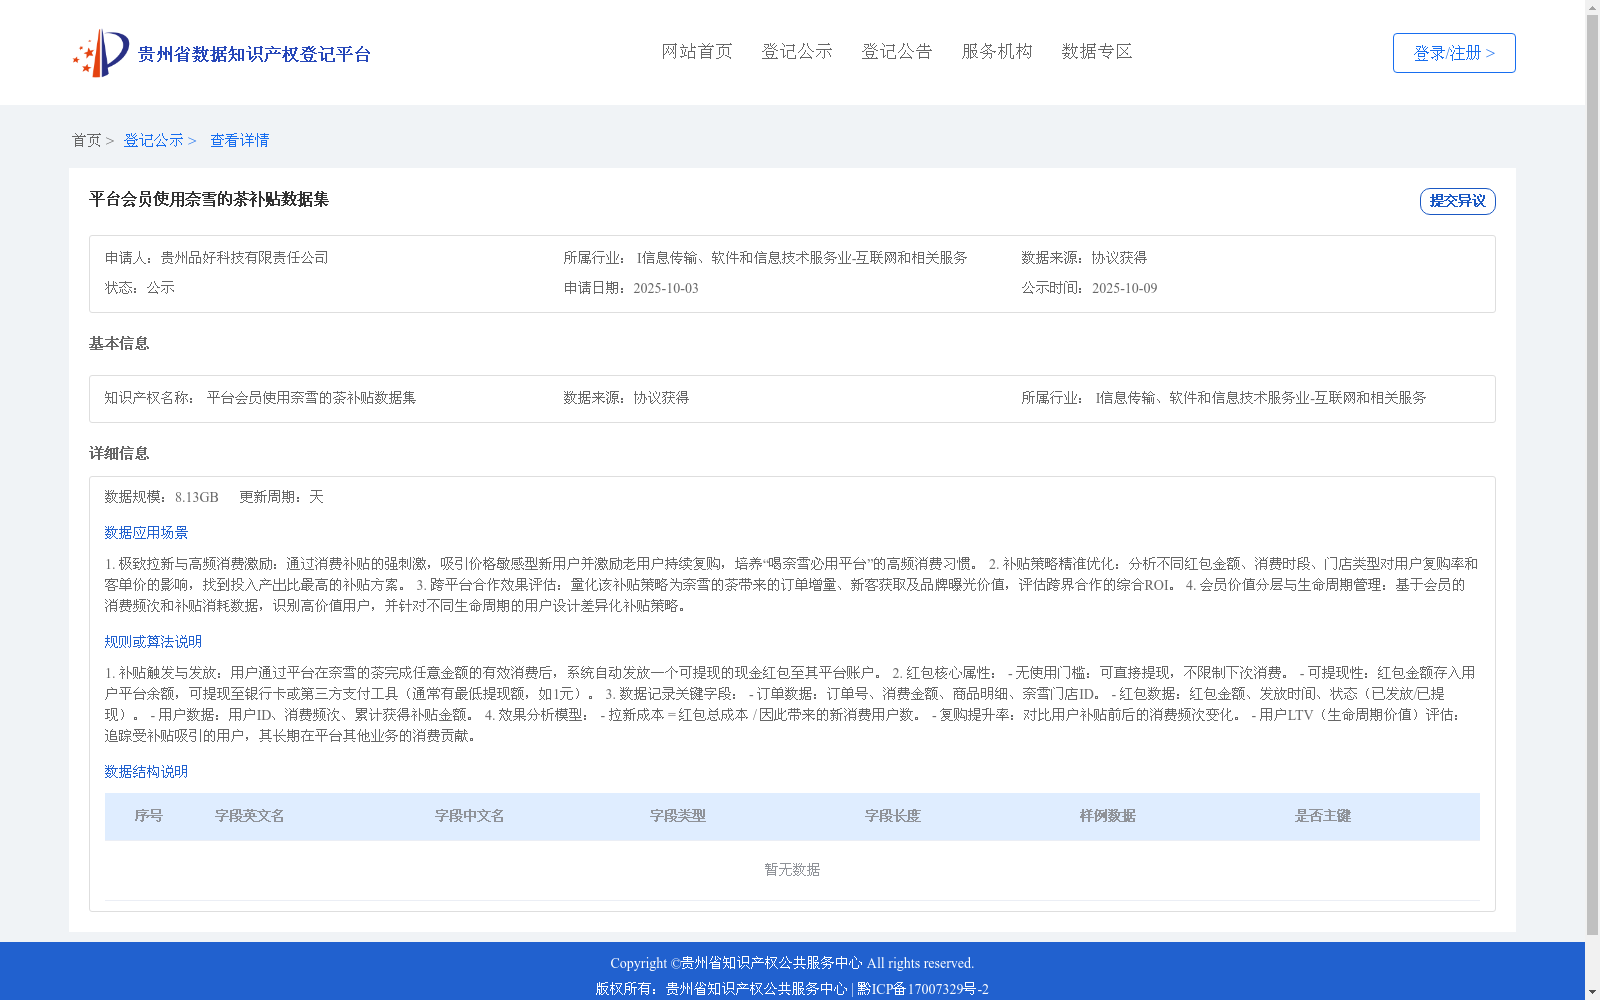The height and width of the screenshot is (1000, 1600).
Task: Open the 登记公示 navigation item
Action: pos(797,52)
